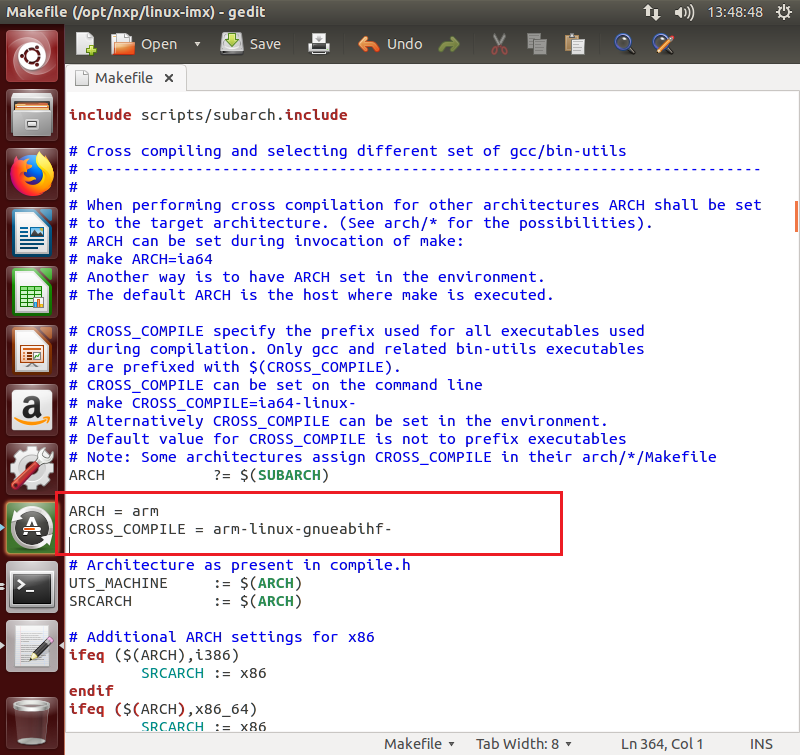Create a new document

click(x=88, y=44)
